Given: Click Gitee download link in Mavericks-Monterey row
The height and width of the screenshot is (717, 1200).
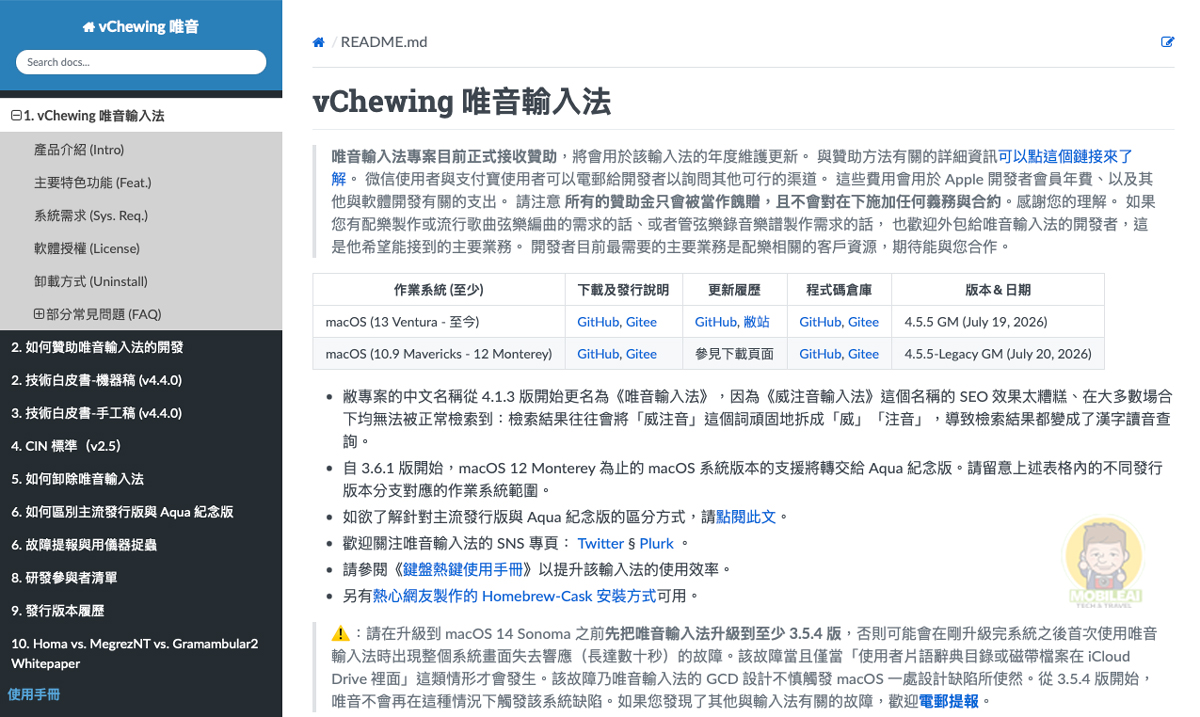Looking at the screenshot, I should pyautogui.click(x=641, y=354).
